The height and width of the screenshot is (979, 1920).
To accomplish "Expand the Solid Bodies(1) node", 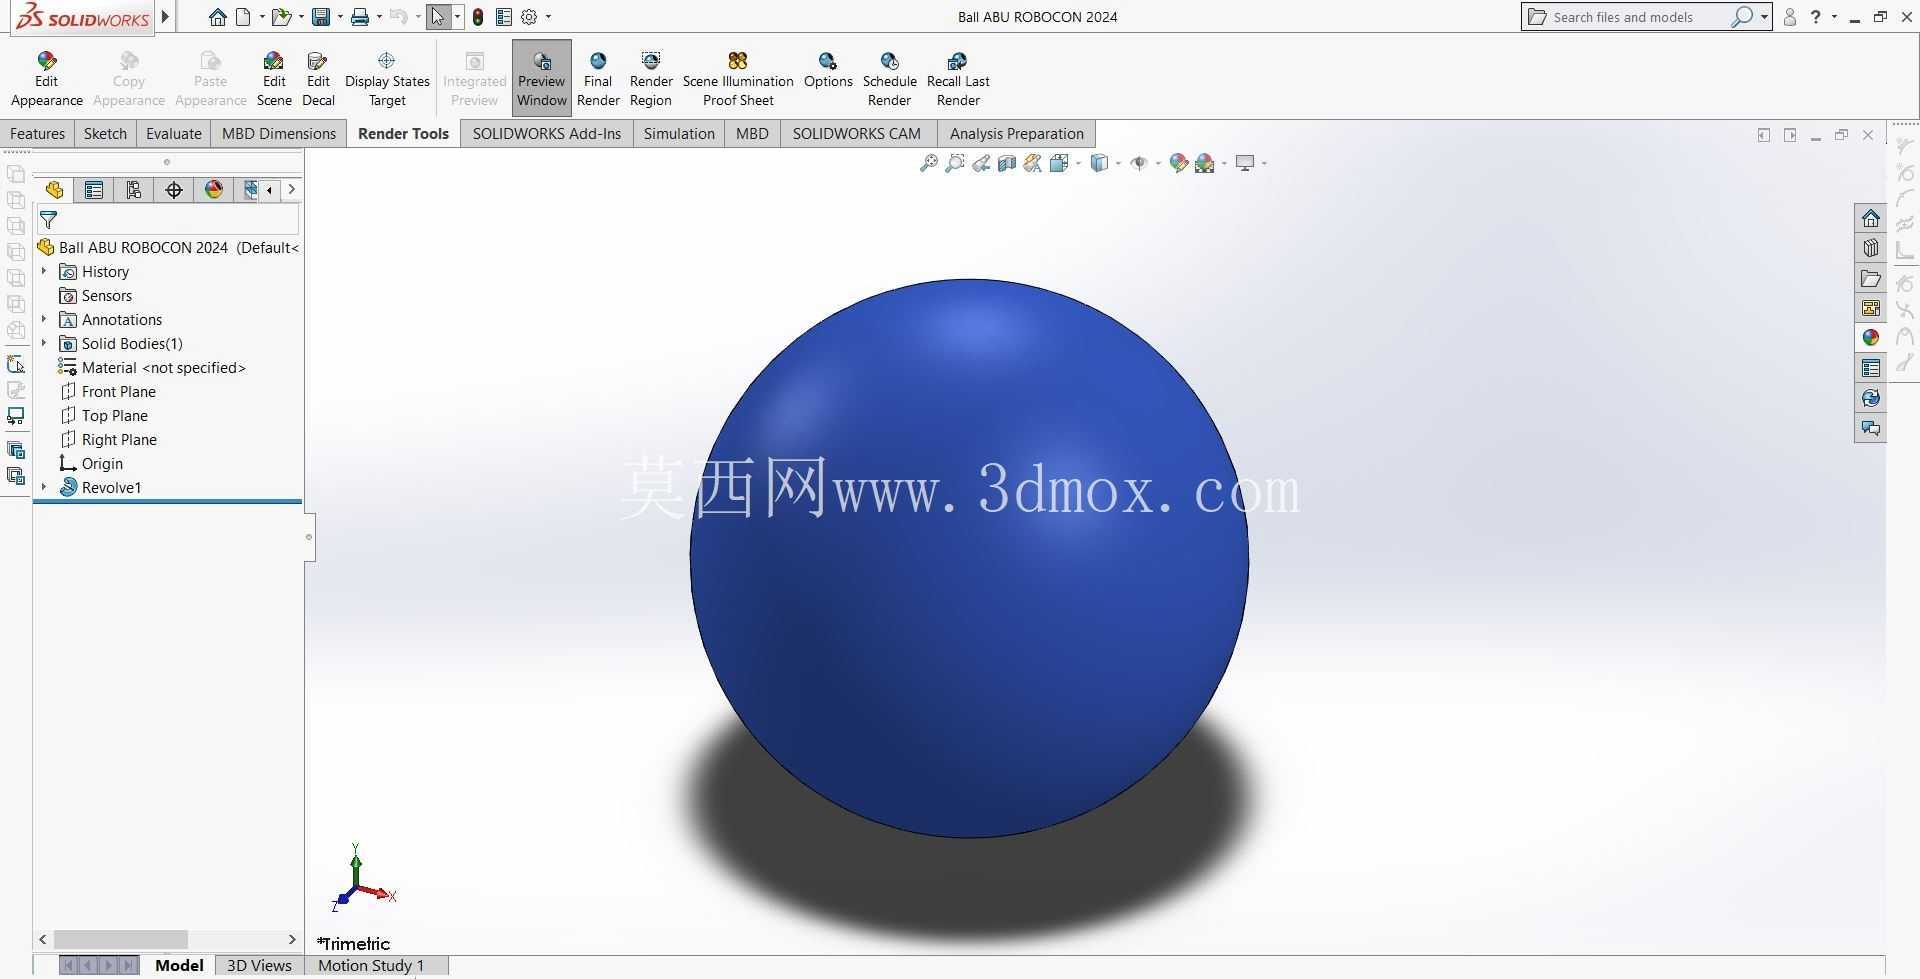I will pyautogui.click(x=44, y=343).
